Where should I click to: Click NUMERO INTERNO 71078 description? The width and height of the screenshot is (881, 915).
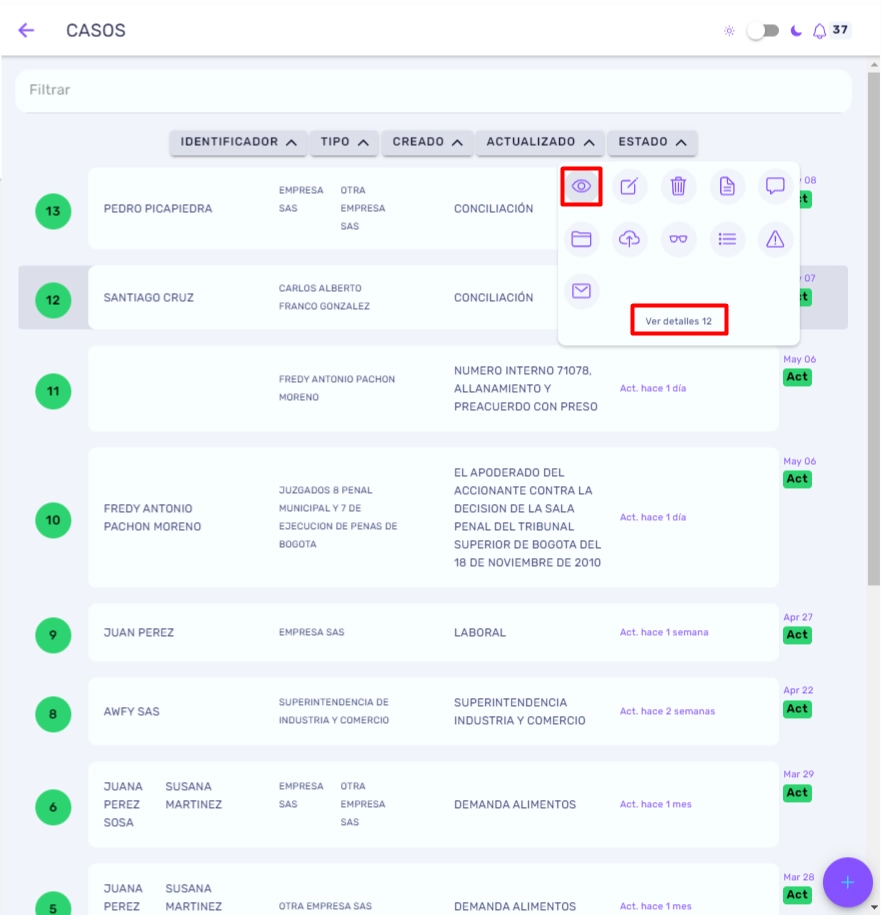pos(526,389)
